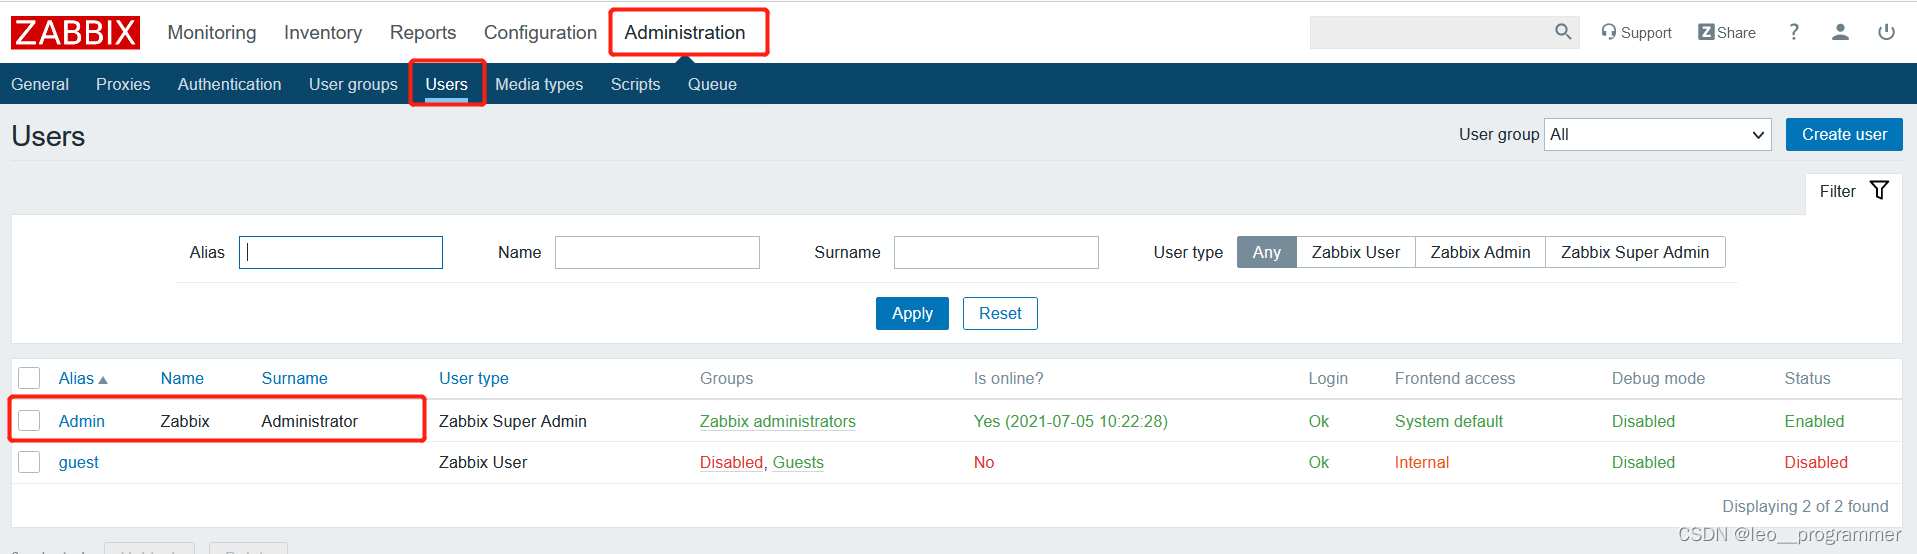Click 'Zabbix Super Admin' user type cell
Screen dimensions: 1917x554
pyautogui.click(x=512, y=421)
